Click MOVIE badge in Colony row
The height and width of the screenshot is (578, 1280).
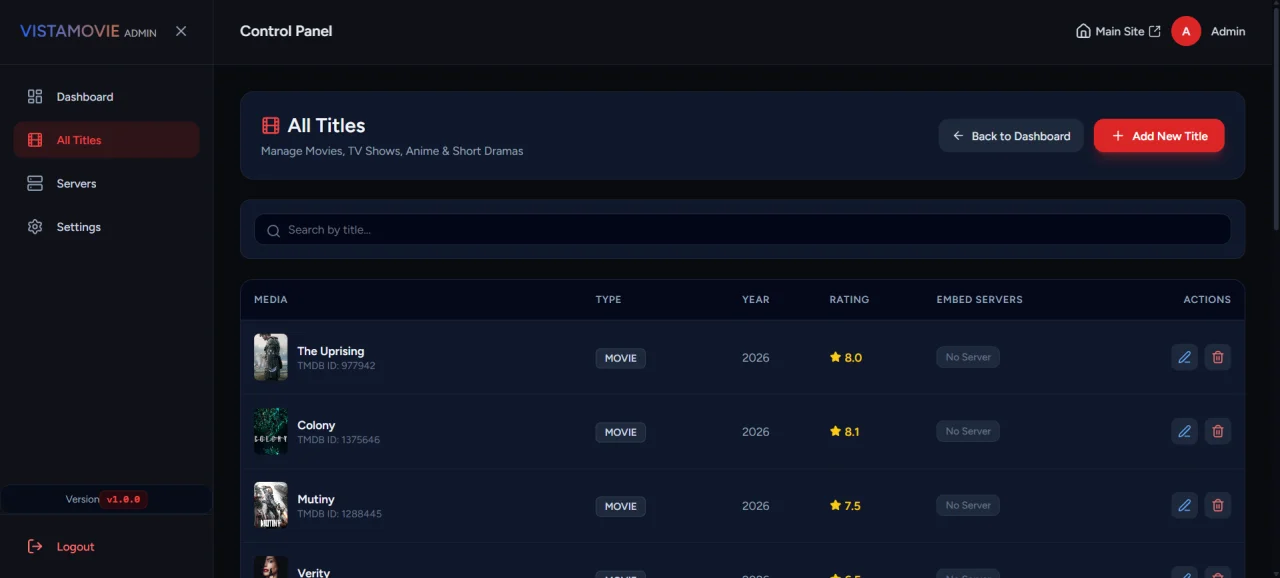621,432
